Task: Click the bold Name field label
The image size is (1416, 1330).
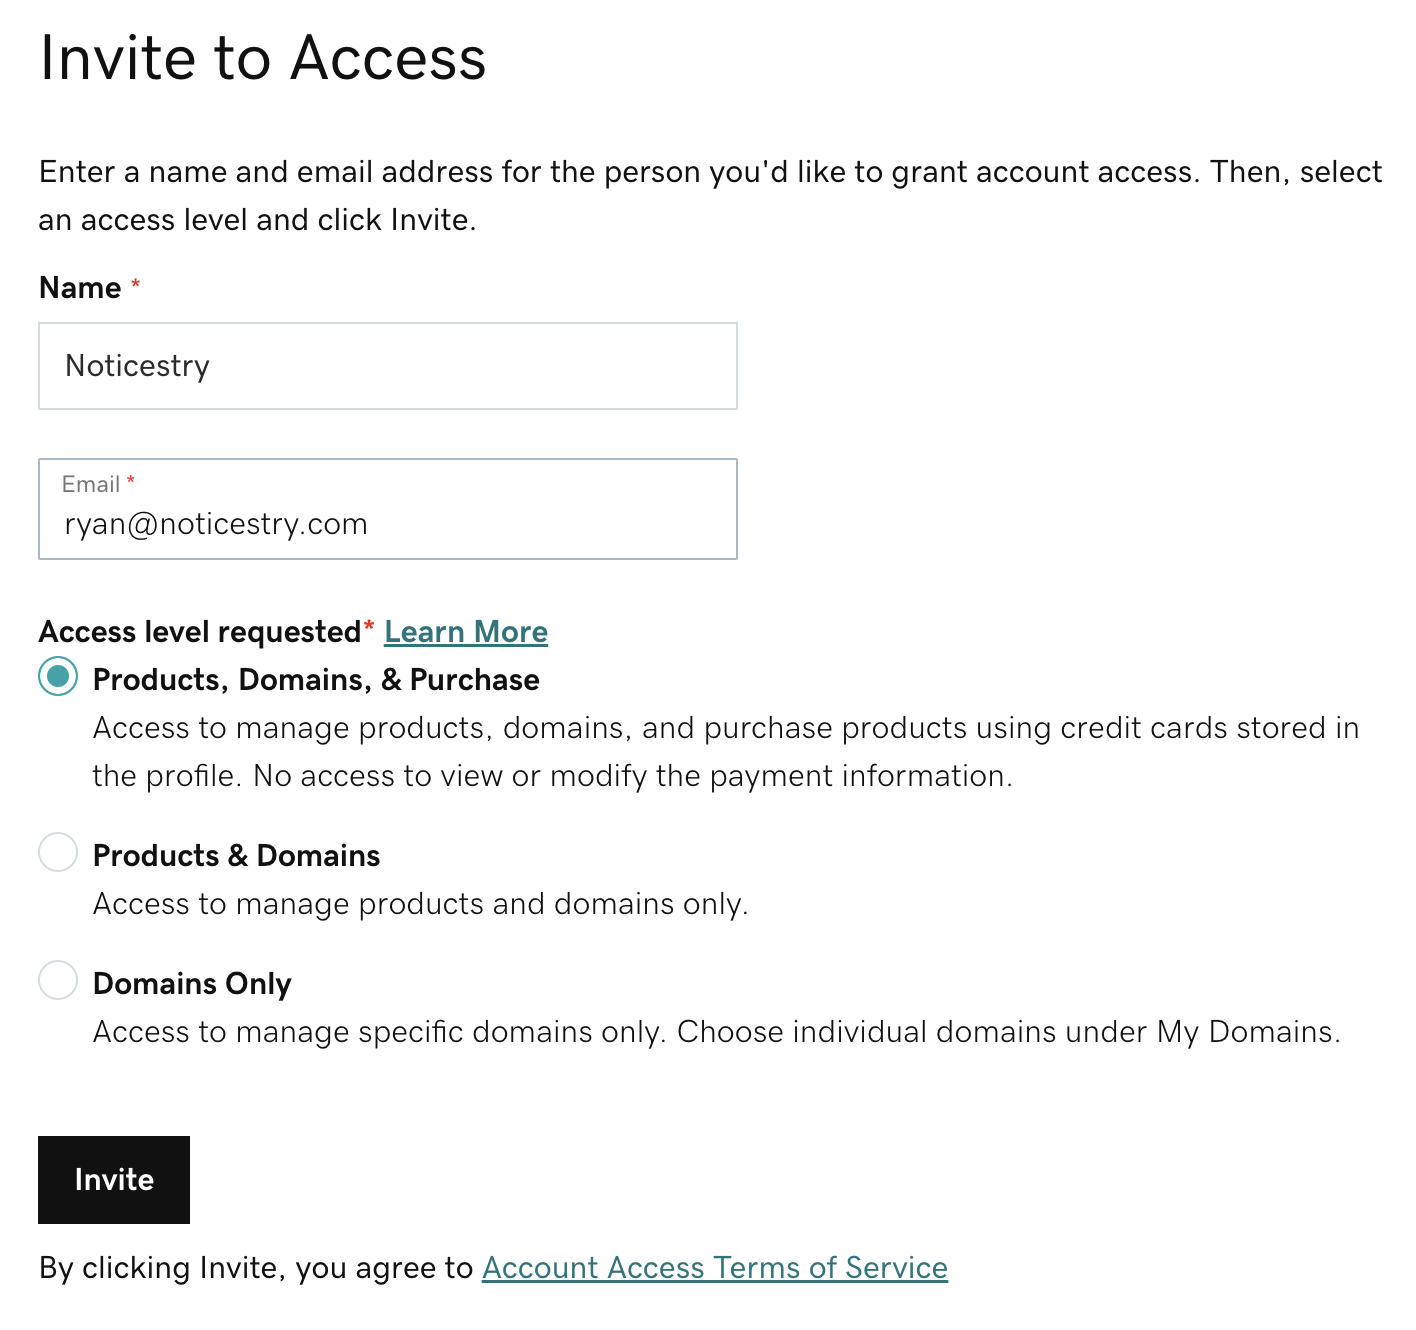Action: click(x=80, y=288)
